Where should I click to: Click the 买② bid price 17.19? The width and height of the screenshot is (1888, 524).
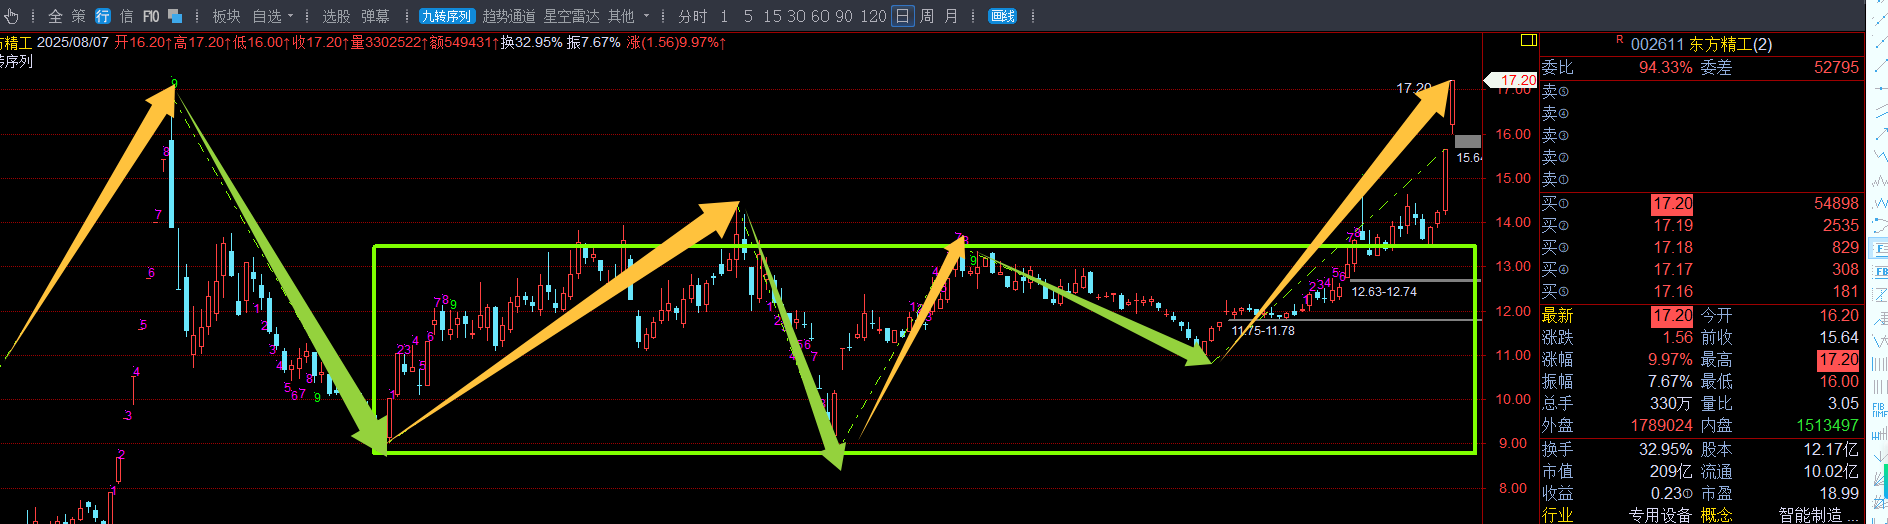click(1672, 225)
